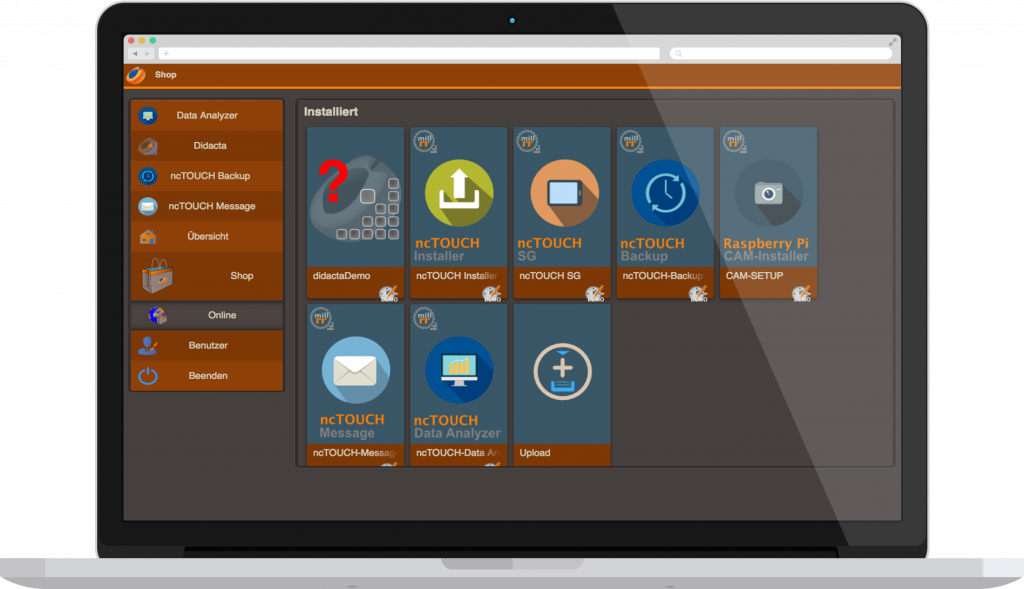
Task: Click the 'ncTOUCH Installer' tile caption
Action: coord(456,276)
